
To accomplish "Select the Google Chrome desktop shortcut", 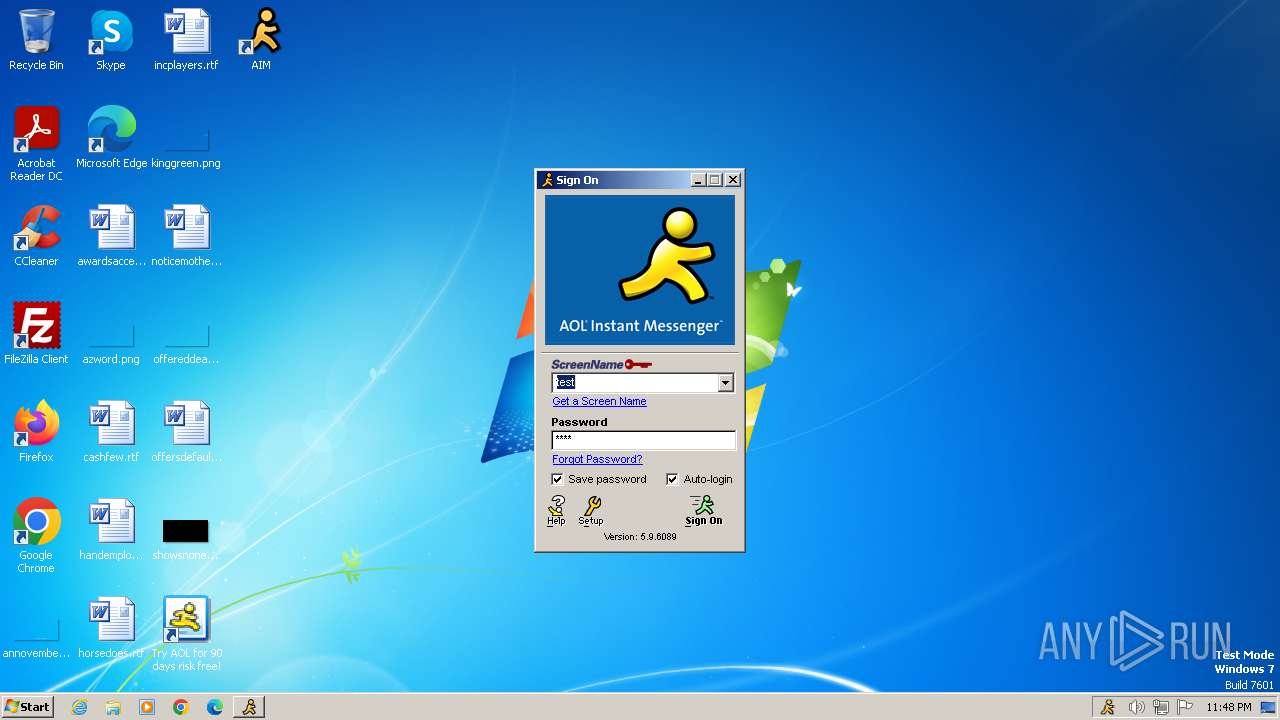I will pos(36,535).
